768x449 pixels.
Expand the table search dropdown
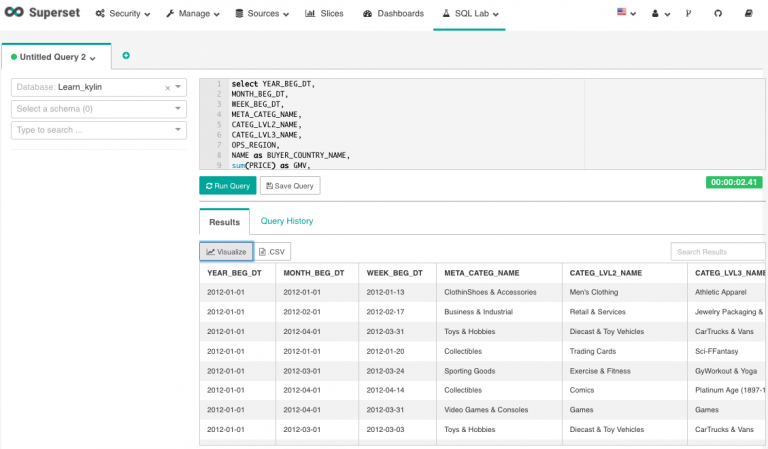pyautogui.click(x=178, y=130)
